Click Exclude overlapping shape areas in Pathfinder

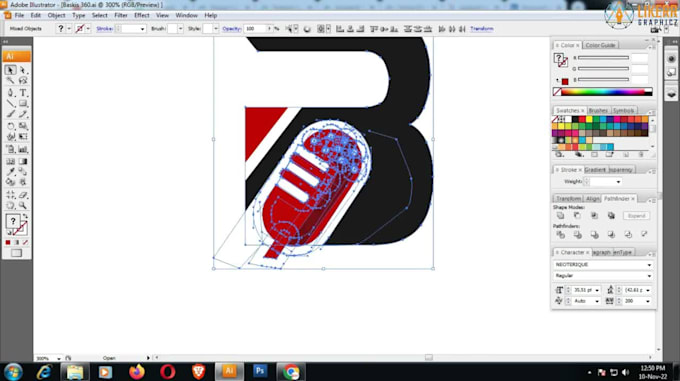pos(611,215)
